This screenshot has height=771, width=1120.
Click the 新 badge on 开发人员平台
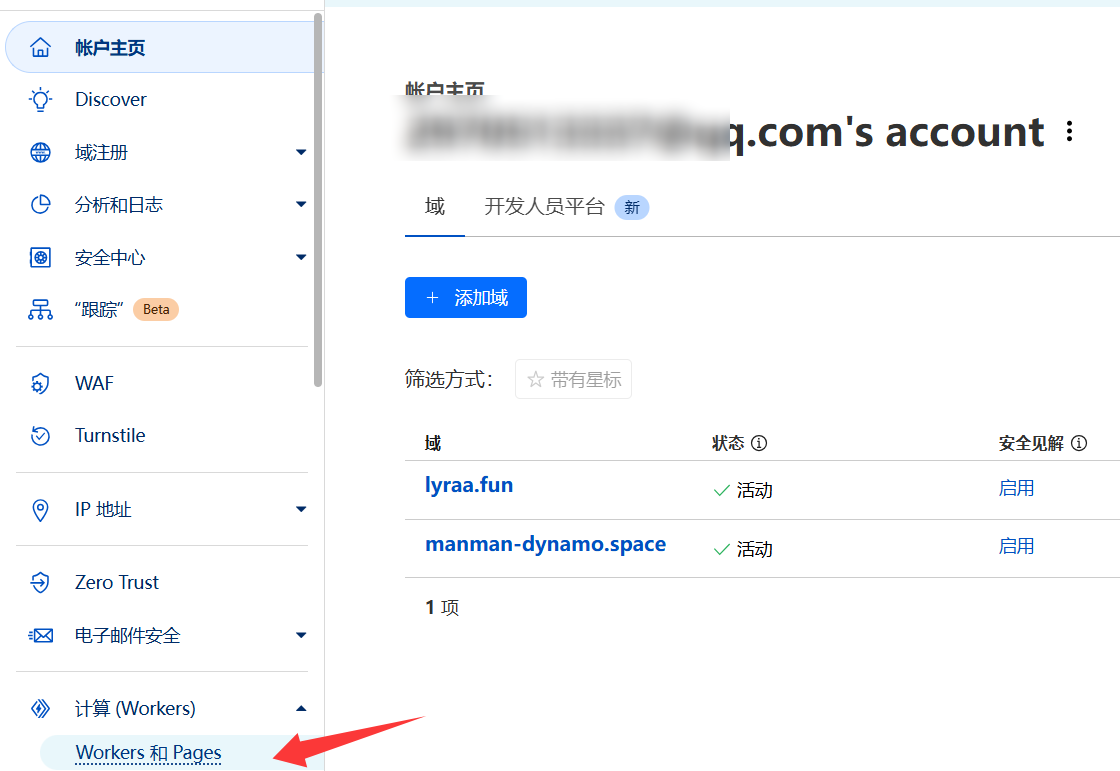632,207
